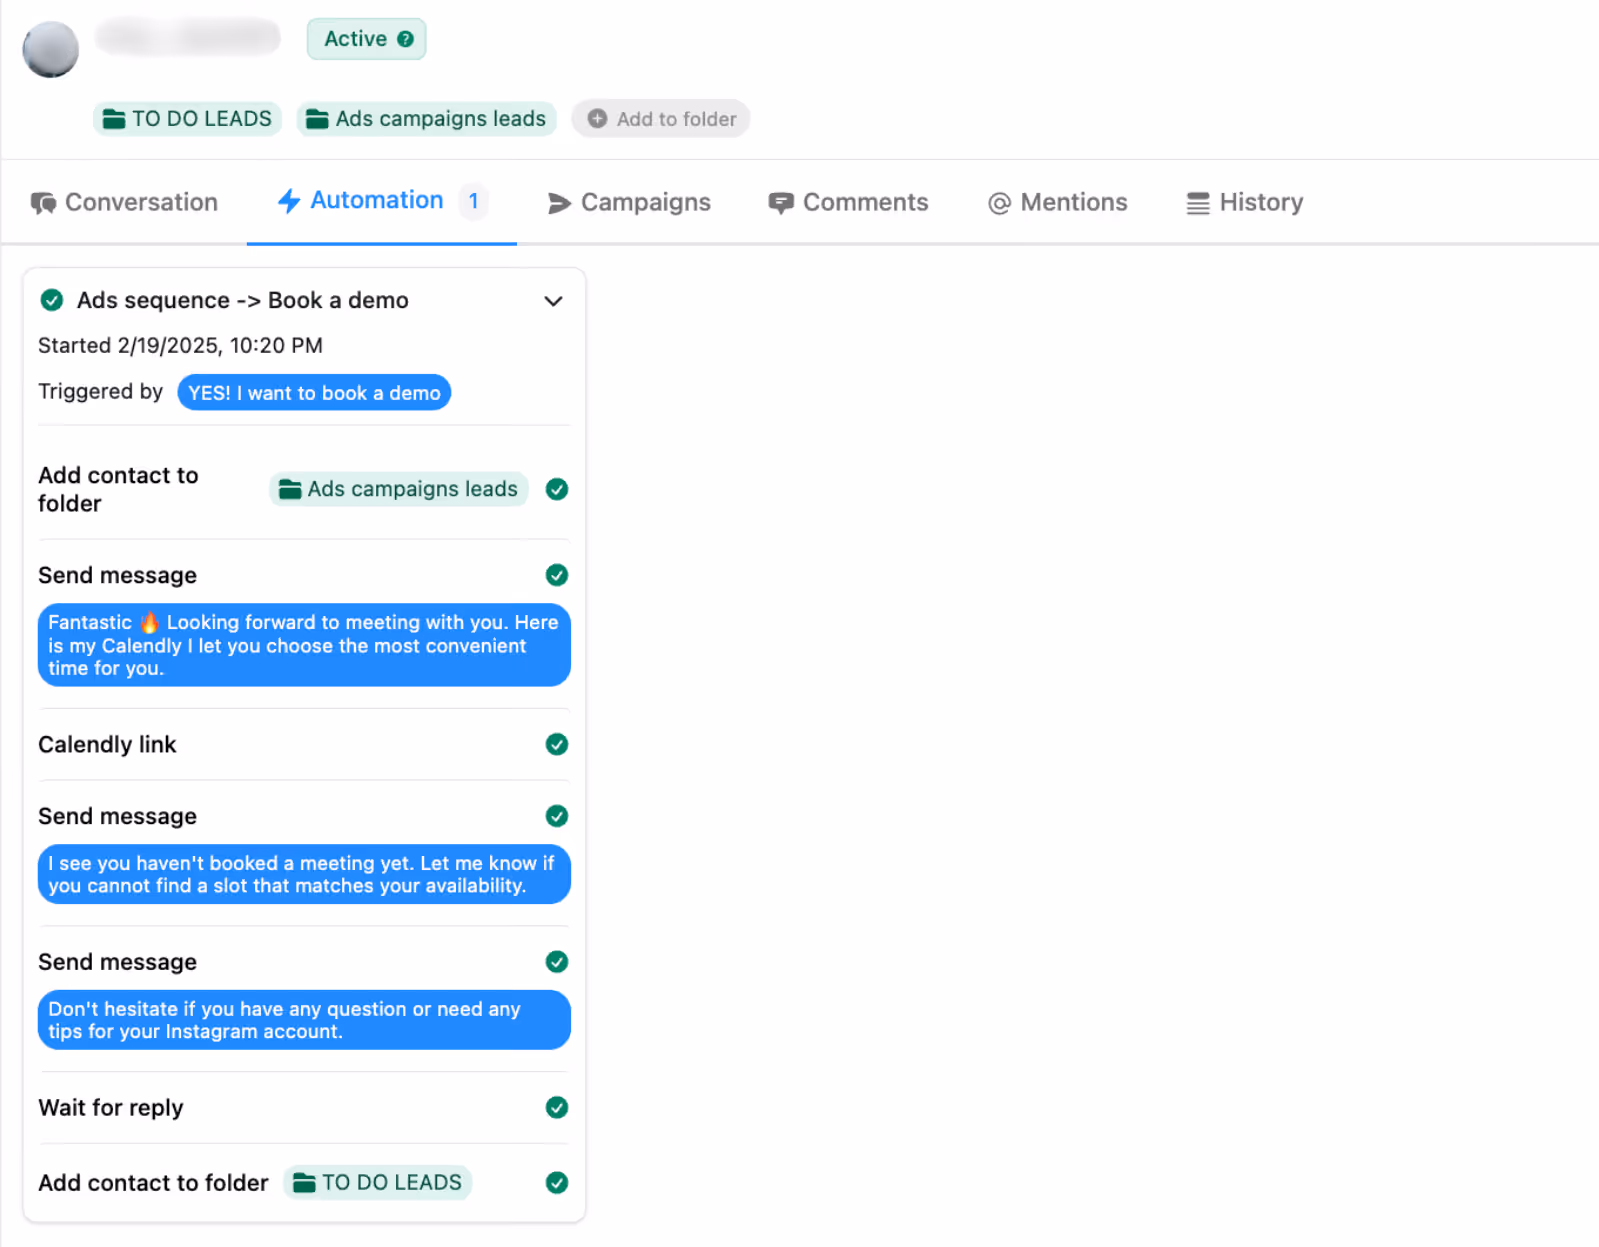Screen dimensions: 1599x1247
Task: Switch to the Campaigns tab
Action: pyautogui.click(x=629, y=202)
